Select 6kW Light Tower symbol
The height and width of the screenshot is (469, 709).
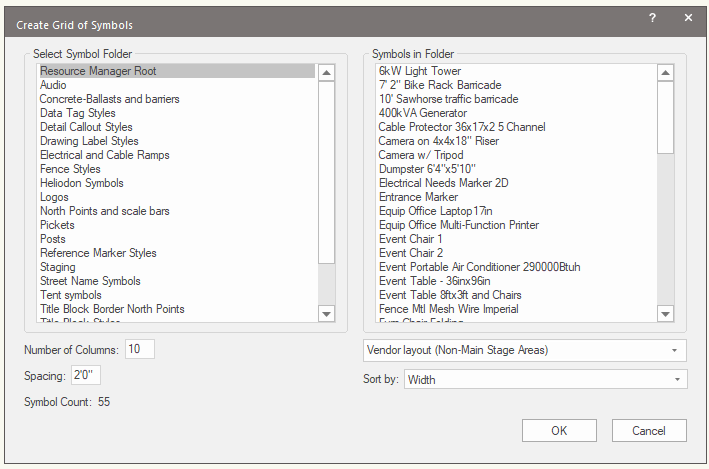tap(419, 71)
